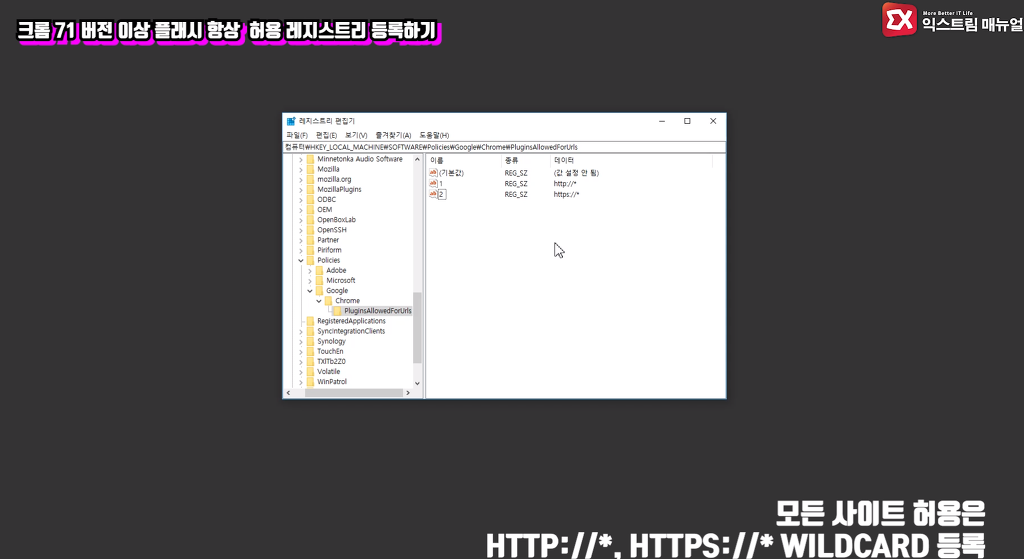This screenshot has width=1024, height=559.
Task: Expand the Microsoft key under Policies
Action: (x=310, y=280)
